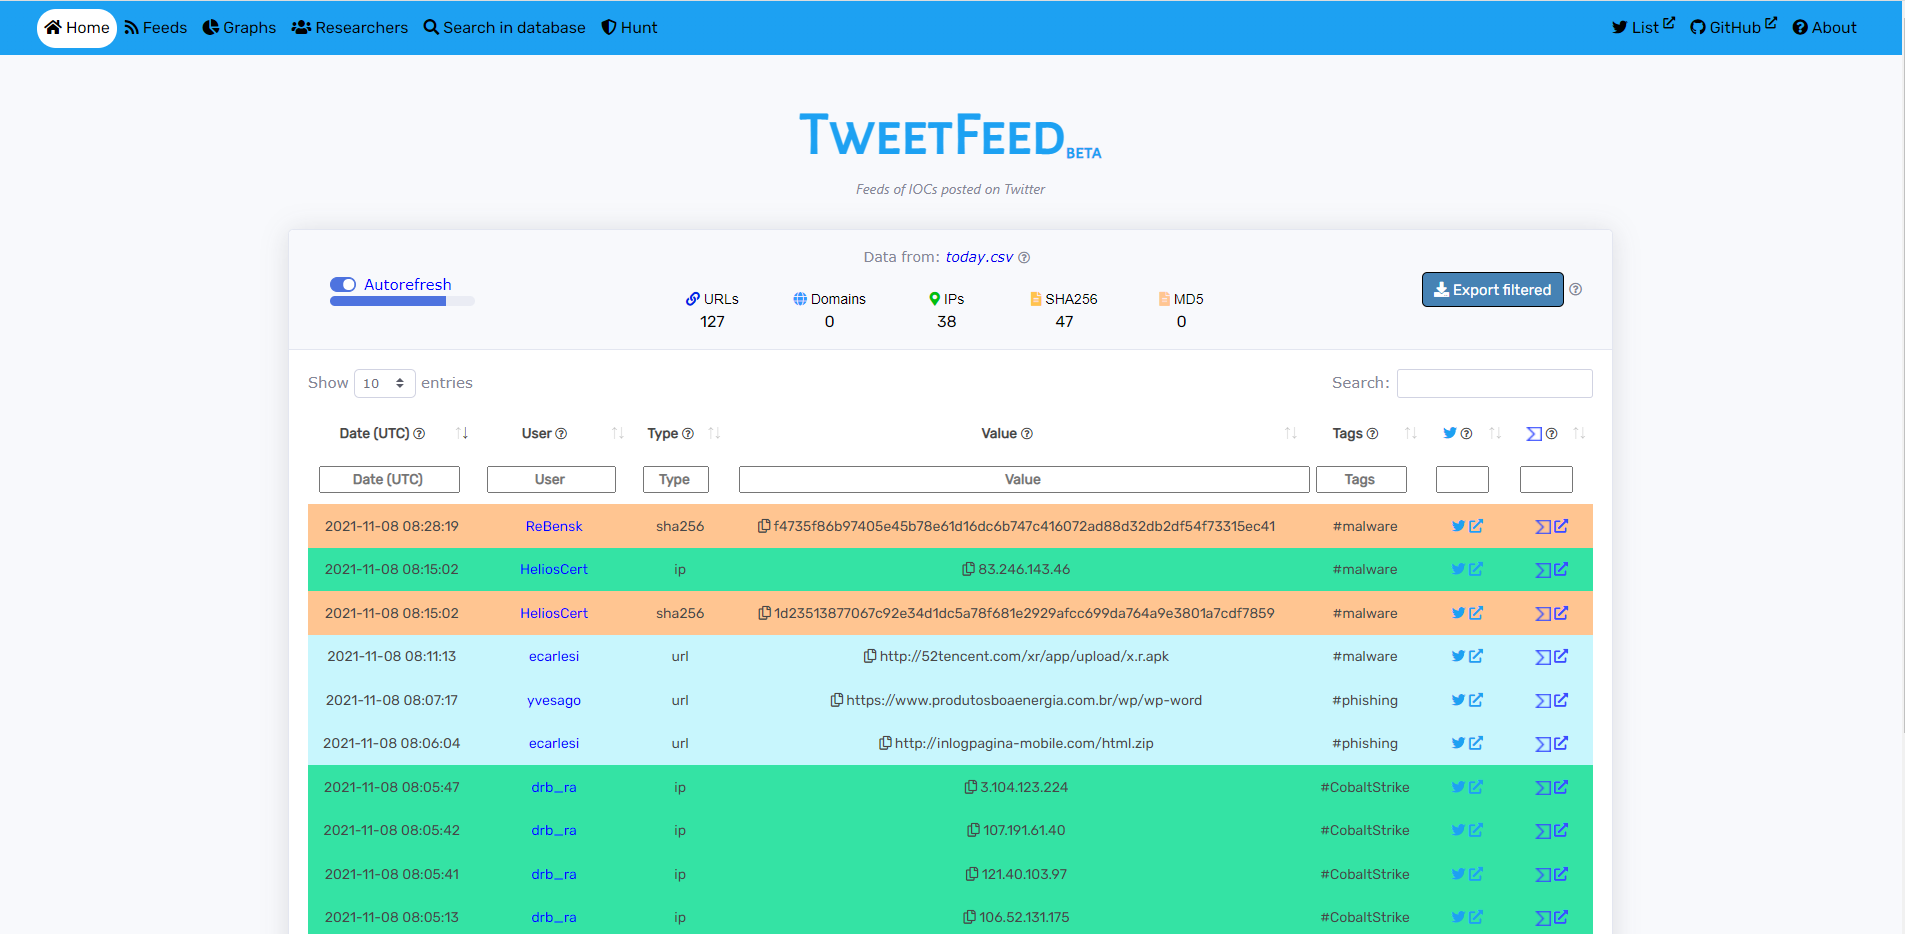Copy IP 121.40.103.97 icon
1905x934 pixels.
click(971, 874)
